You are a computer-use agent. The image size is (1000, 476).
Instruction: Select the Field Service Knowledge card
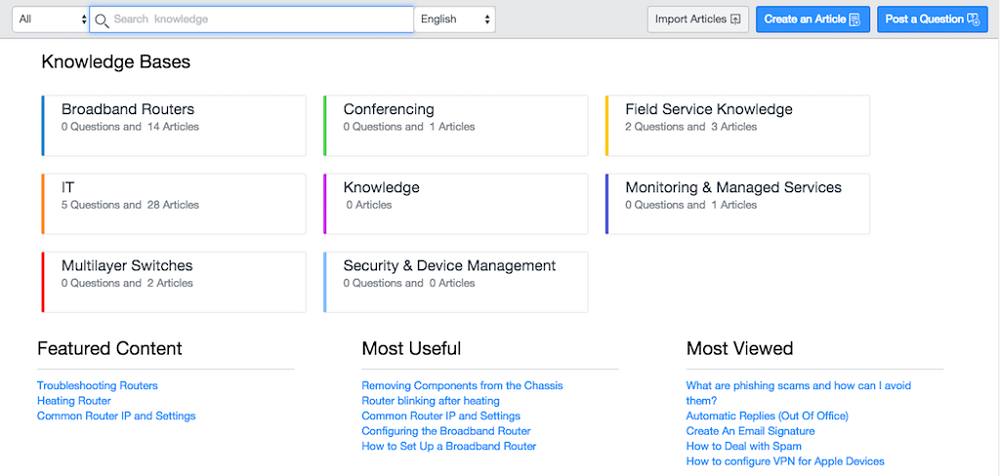pos(737,125)
